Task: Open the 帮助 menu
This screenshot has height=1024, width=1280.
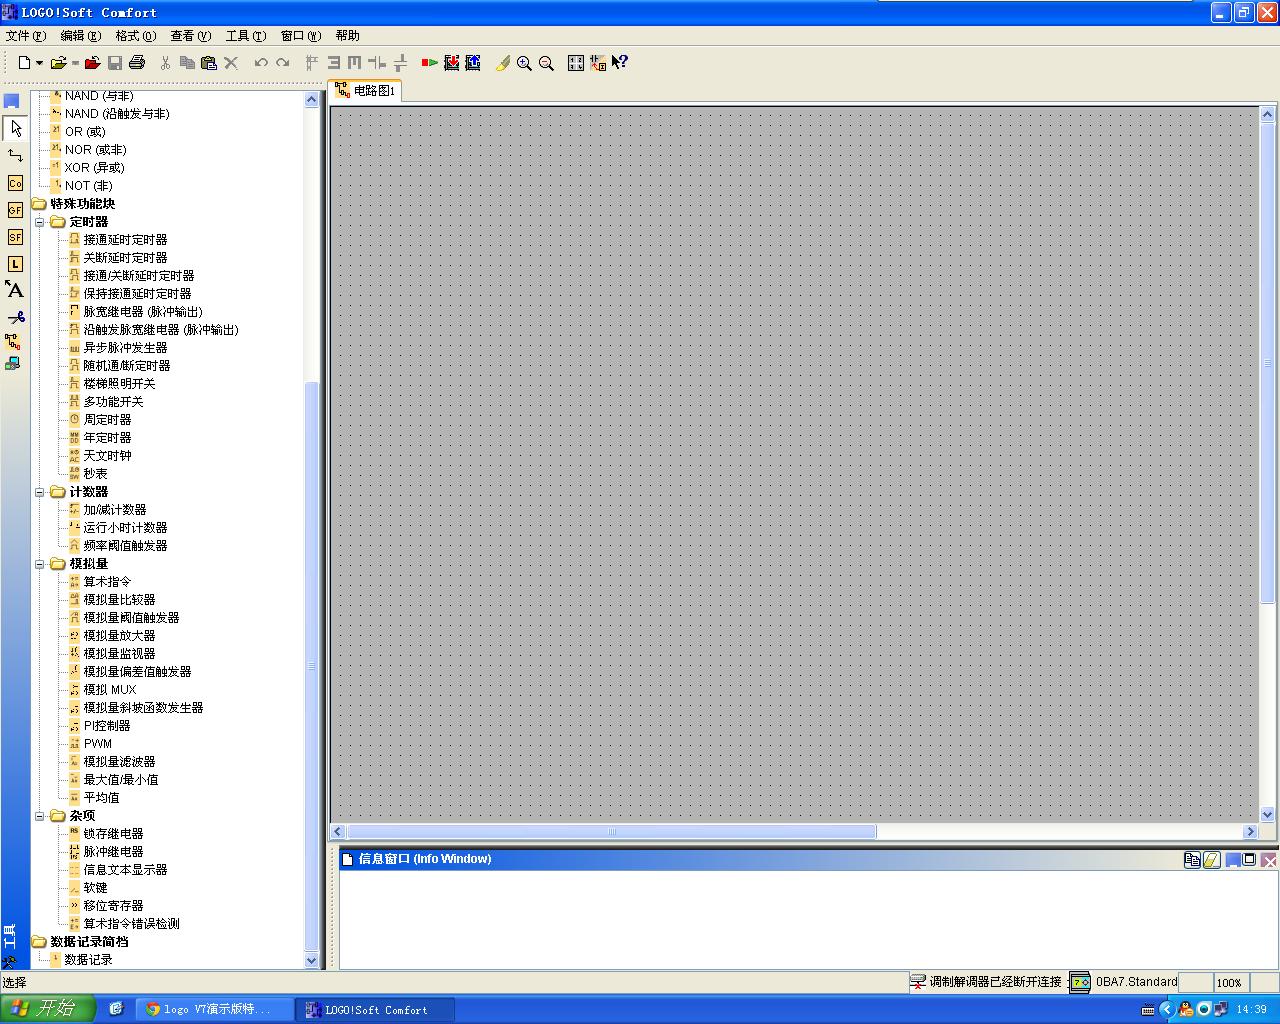Action: 348,36
